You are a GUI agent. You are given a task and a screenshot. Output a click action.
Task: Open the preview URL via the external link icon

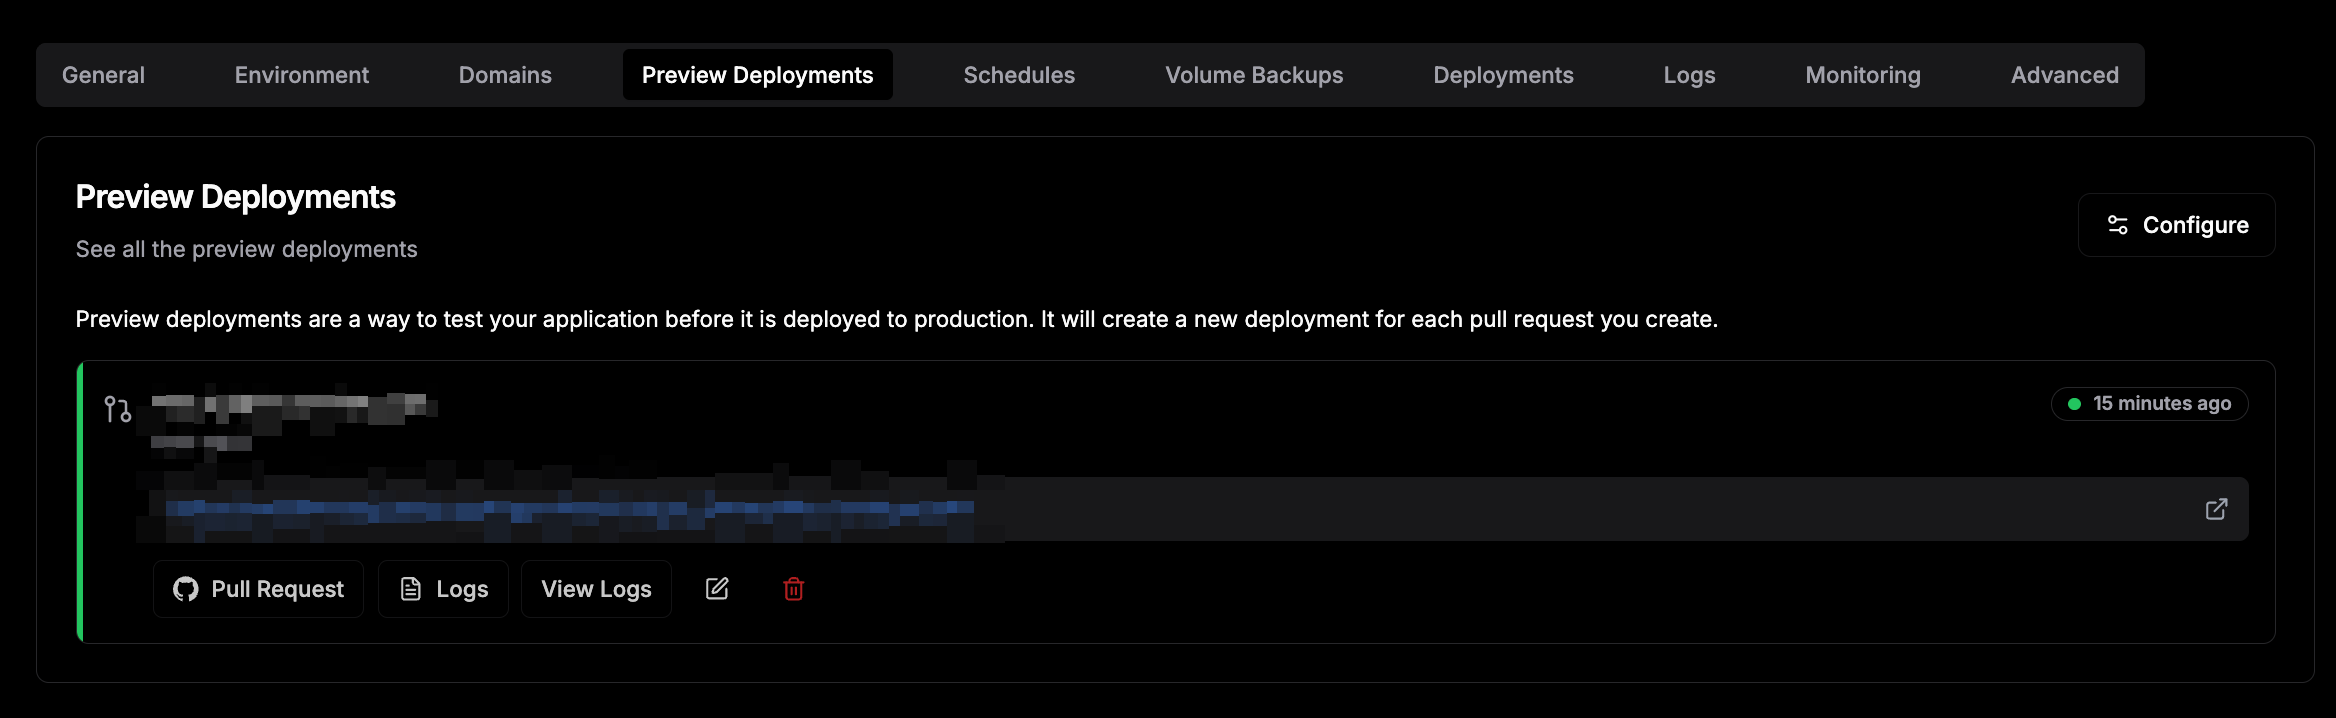(x=2216, y=509)
